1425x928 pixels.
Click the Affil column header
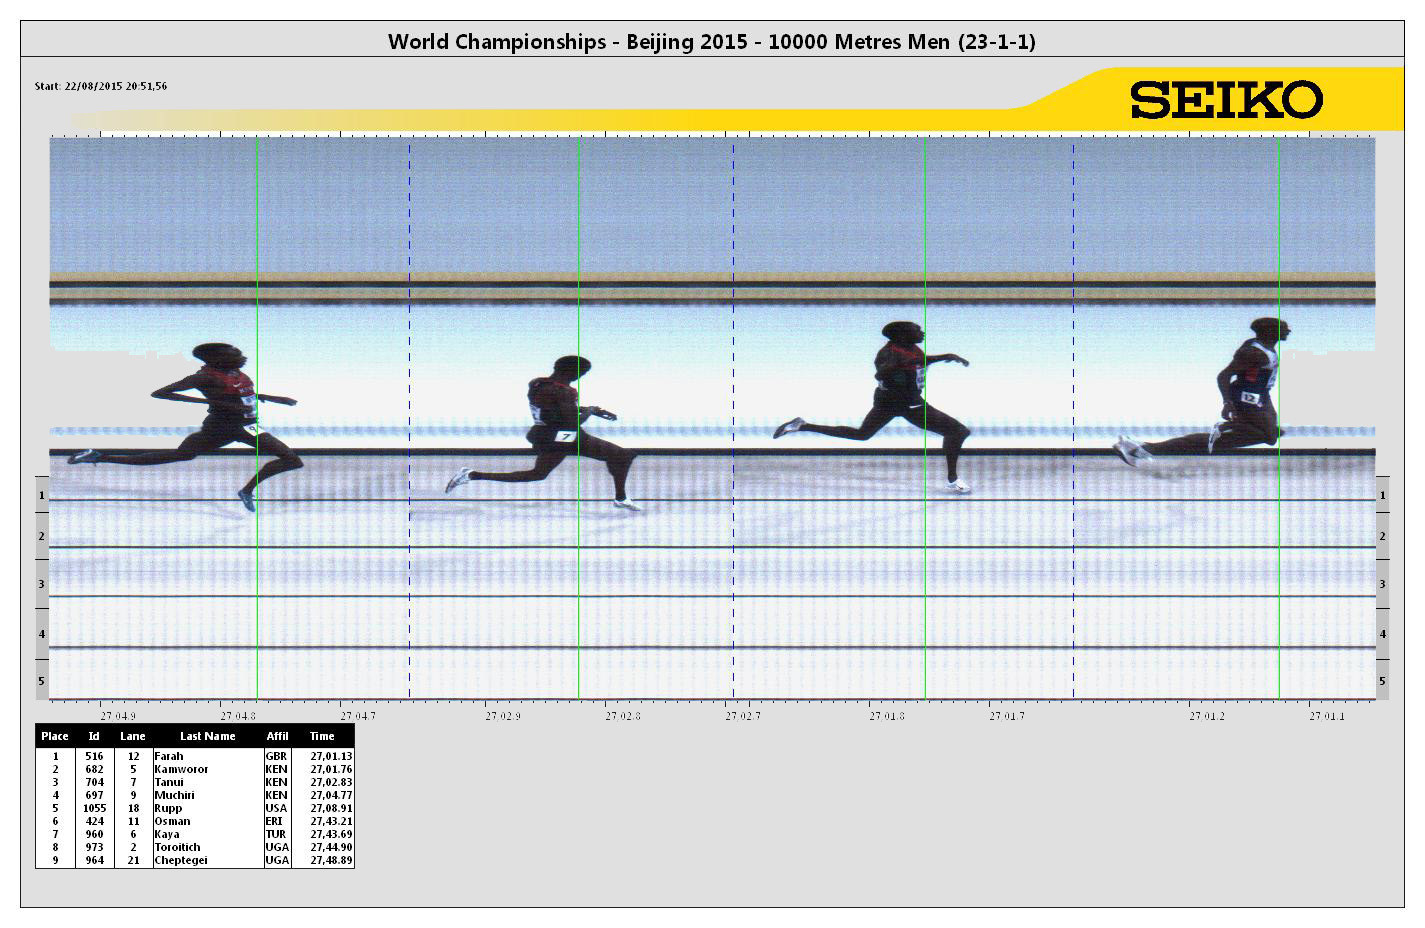(x=276, y=735)
